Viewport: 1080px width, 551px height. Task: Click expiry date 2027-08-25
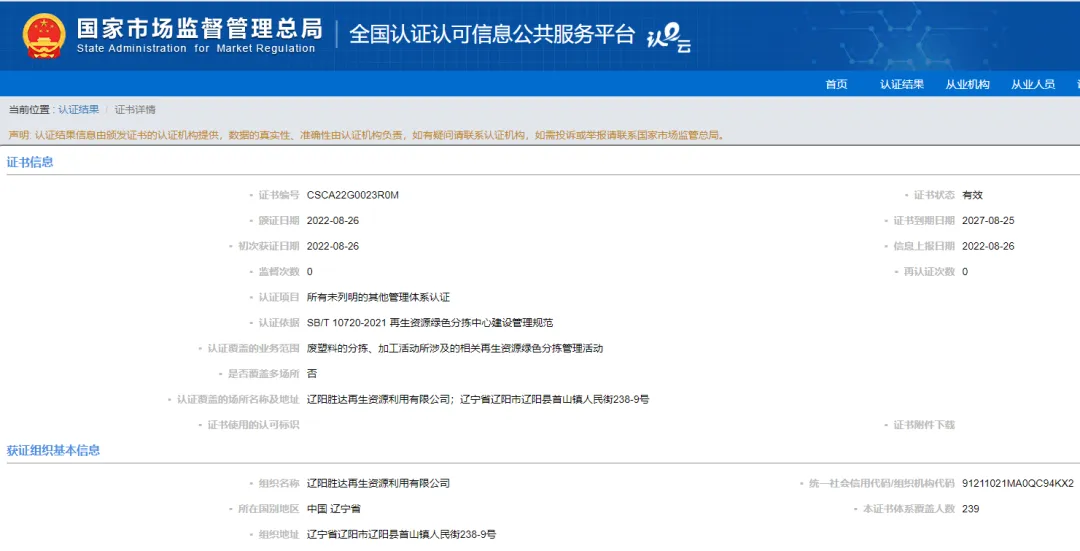tap(988, 220)
